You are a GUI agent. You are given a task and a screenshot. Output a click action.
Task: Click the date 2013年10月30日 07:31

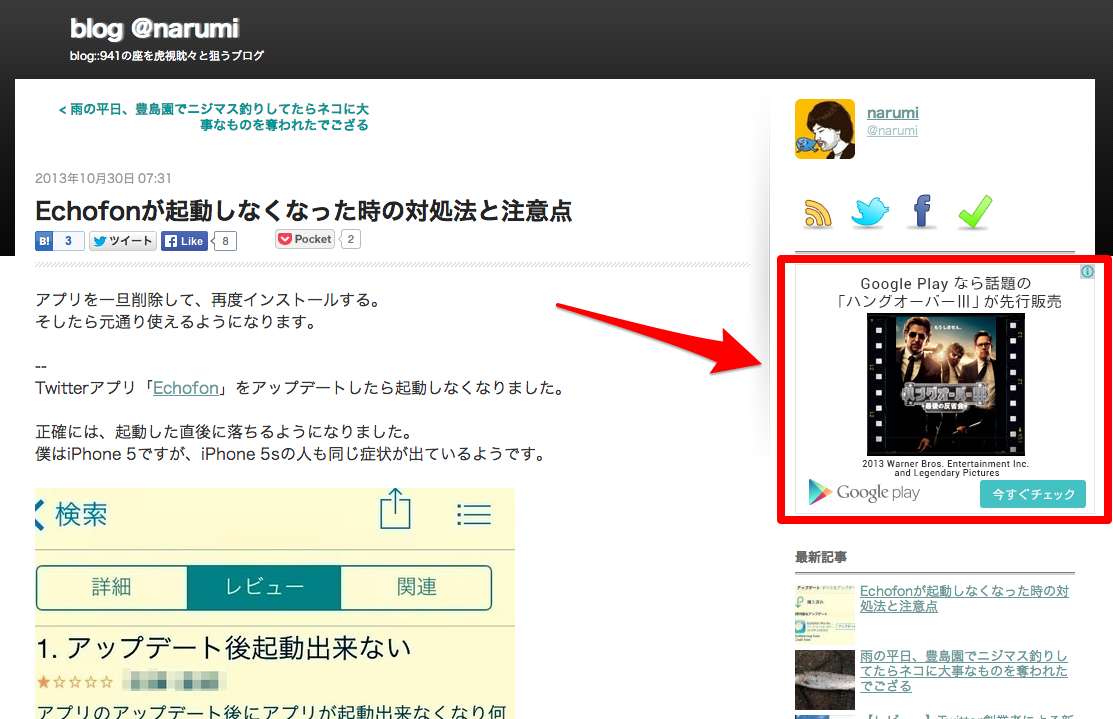click(x=104, y=178)
